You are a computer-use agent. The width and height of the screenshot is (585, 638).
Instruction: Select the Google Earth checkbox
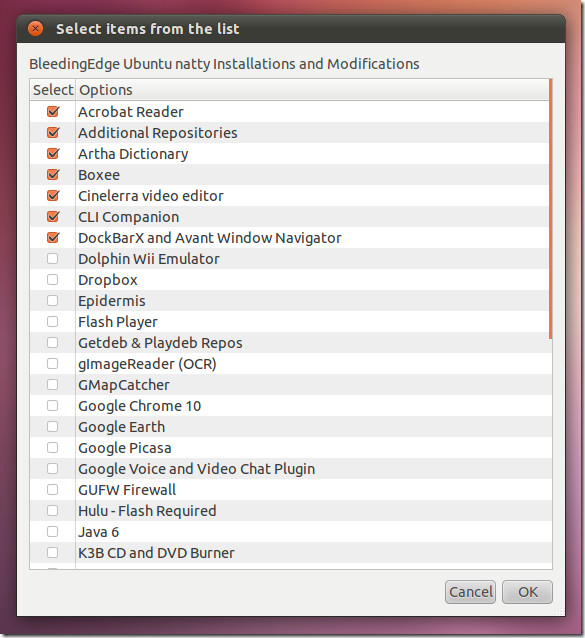pyautogui.click(x=52, y=426)
